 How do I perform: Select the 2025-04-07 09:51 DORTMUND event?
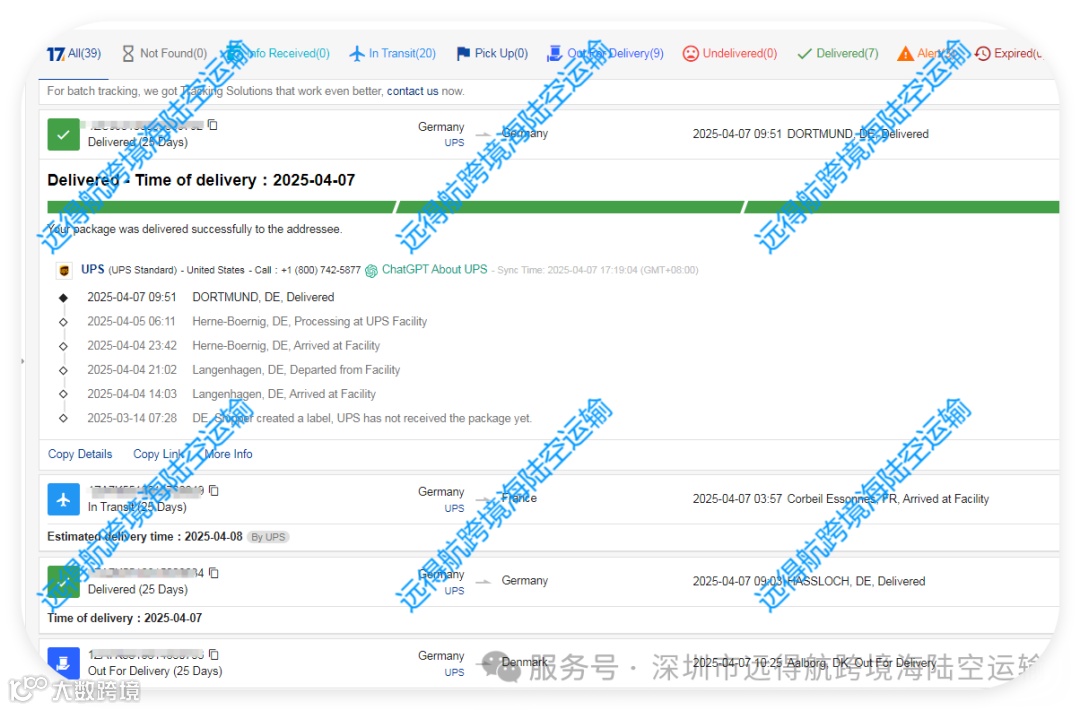point(211,297)
